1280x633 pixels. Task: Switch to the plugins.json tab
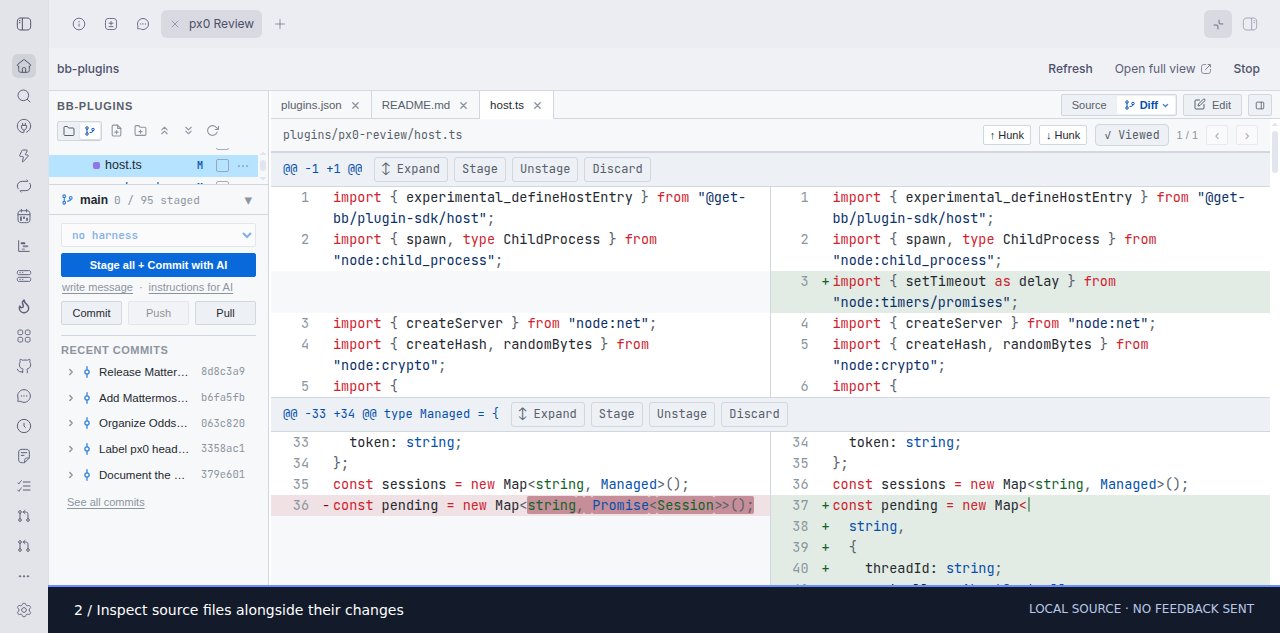(x=311, y=105)
